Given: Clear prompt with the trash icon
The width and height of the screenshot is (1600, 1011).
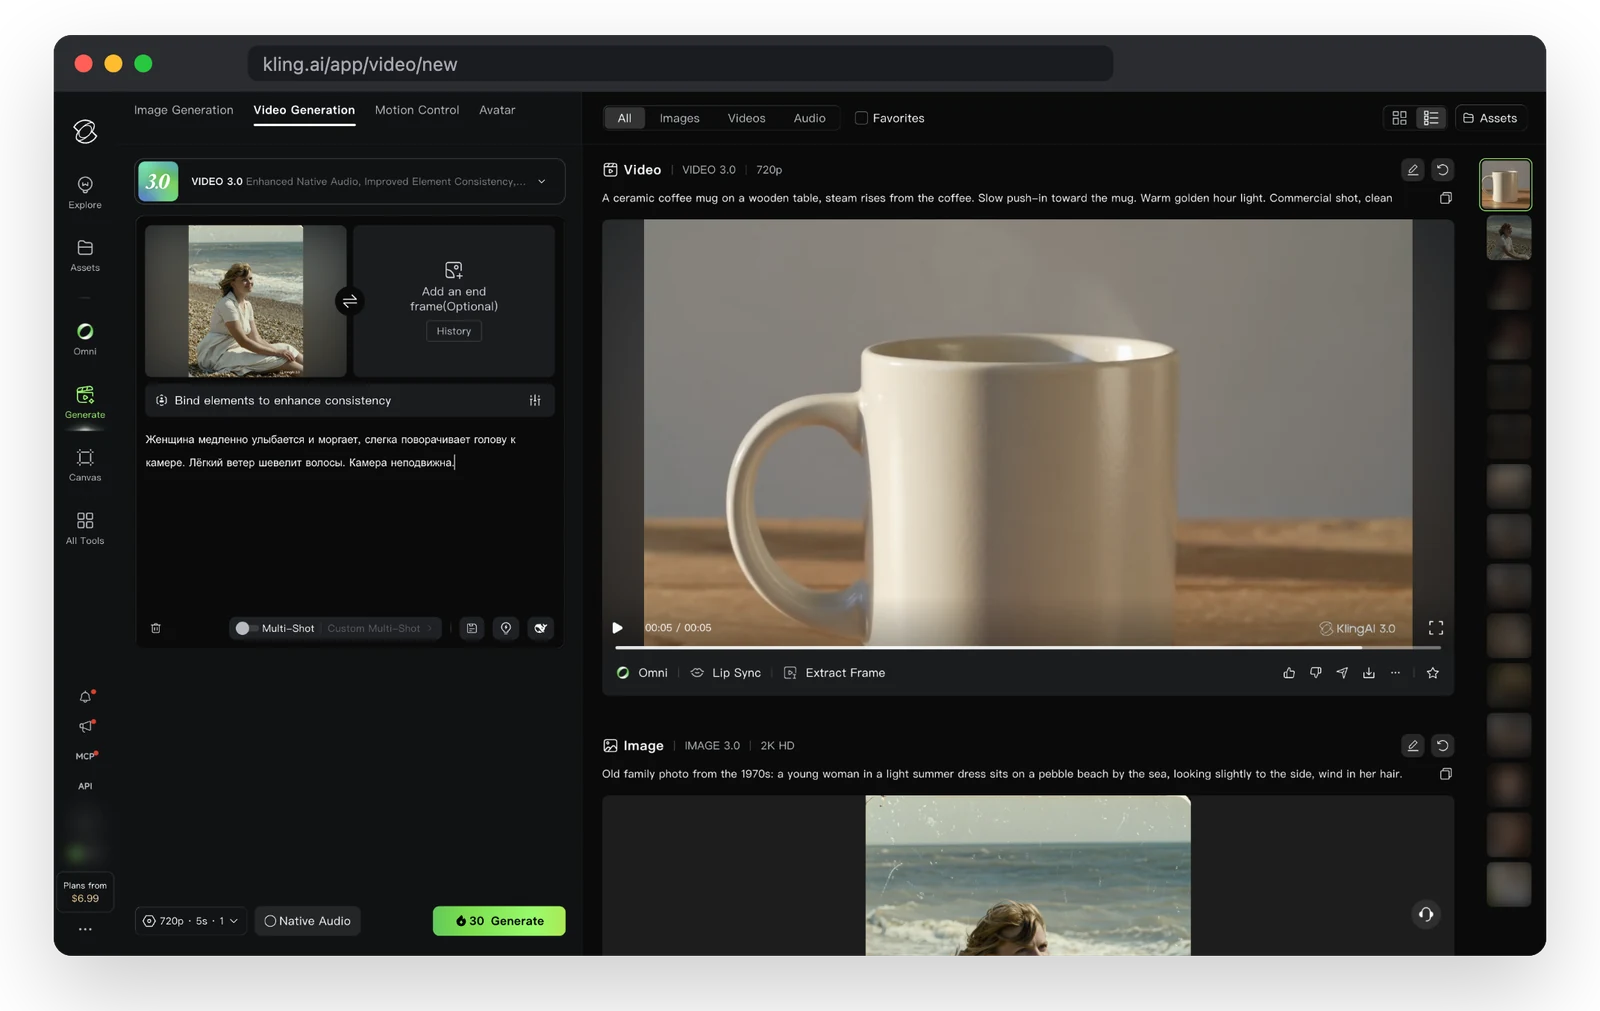Looking at the screenshot, I should (x=156, y=628).
